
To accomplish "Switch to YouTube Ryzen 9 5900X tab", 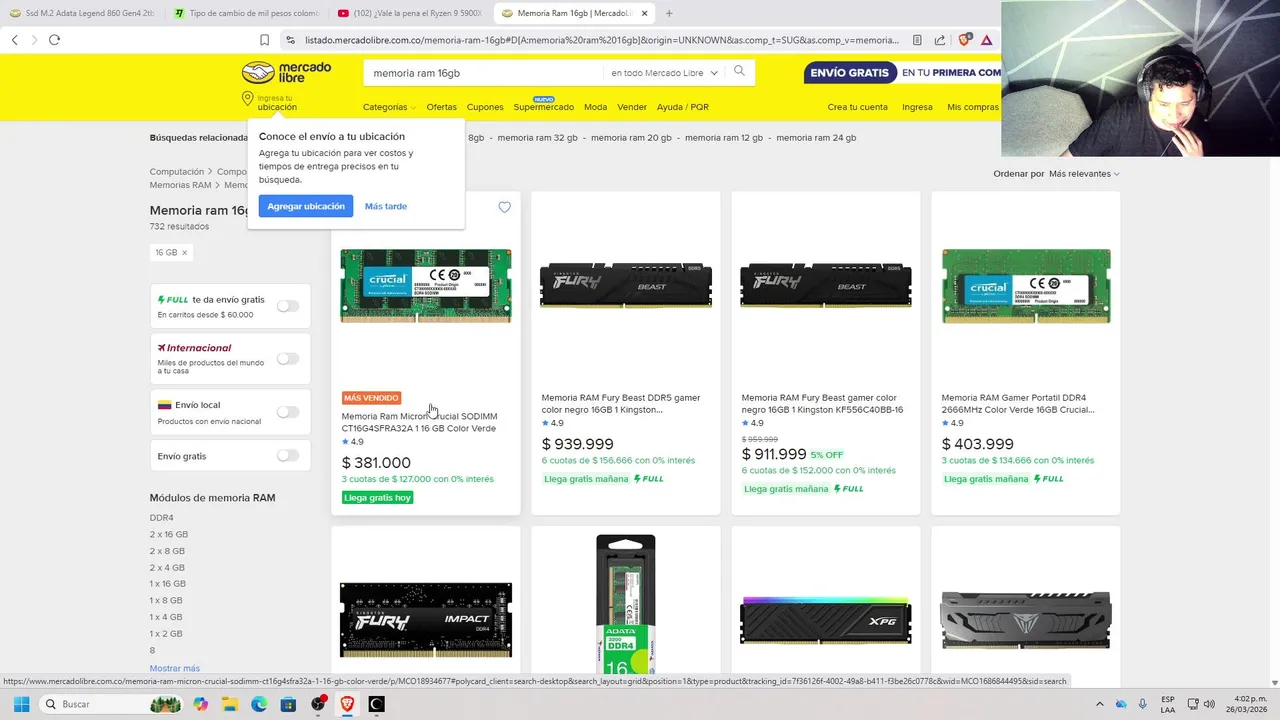I will click(408, 13).
